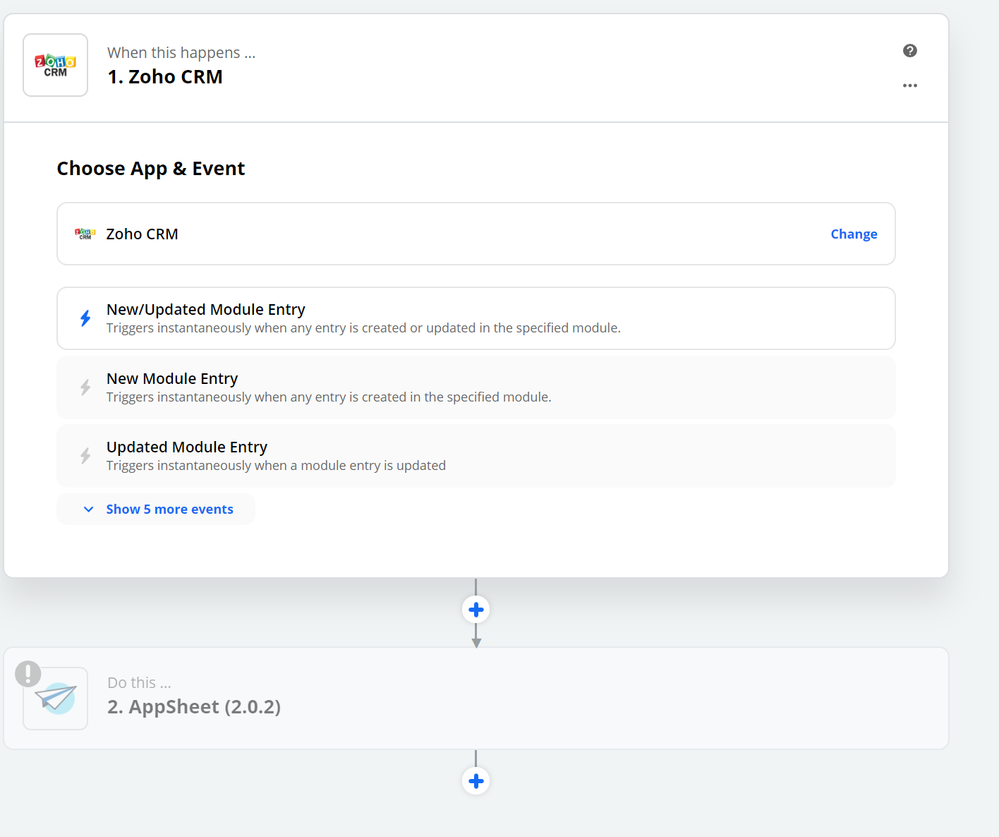
Task: Click the 'Do this ...' label
Action: pos(139,683)
